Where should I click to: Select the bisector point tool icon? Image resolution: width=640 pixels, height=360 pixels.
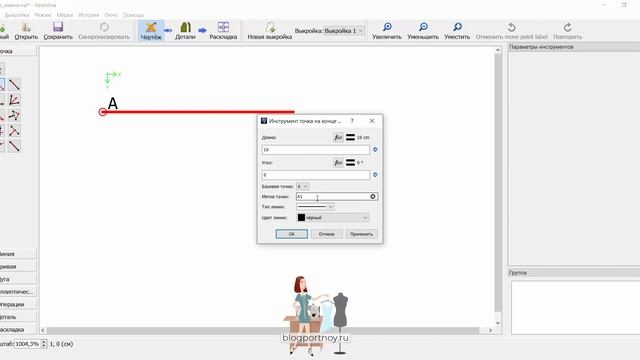click(x=14, y=100)
